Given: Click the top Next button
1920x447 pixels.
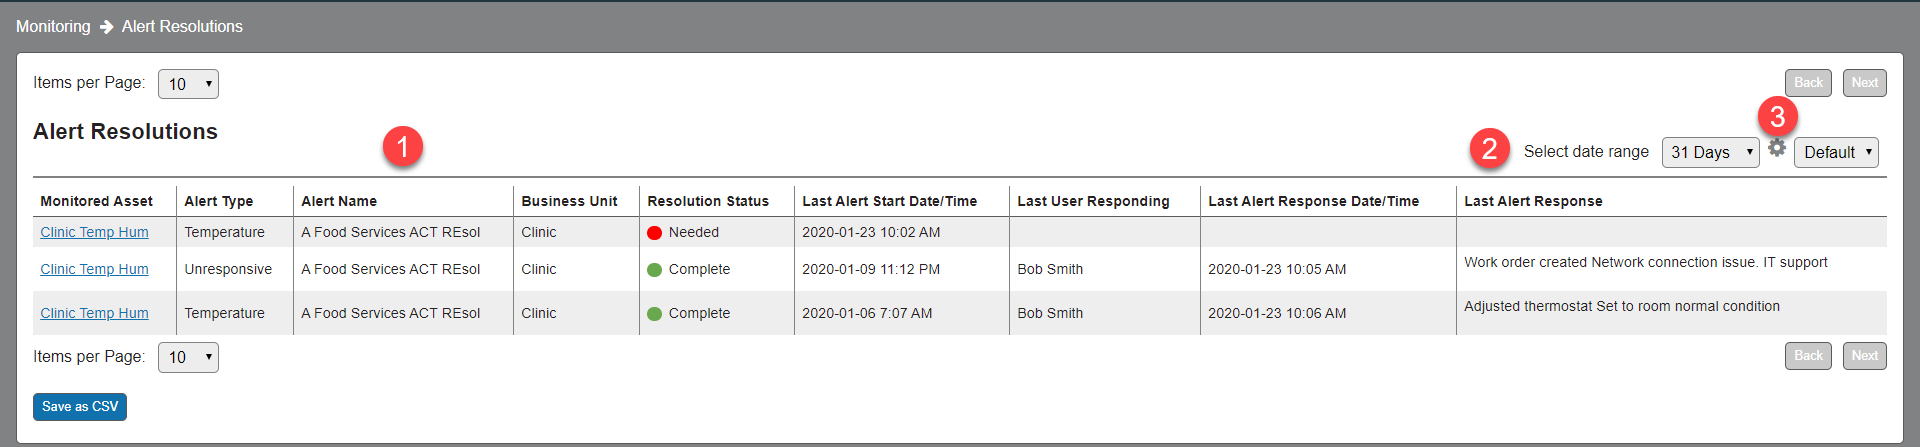Looking at the screenshot, I should (1864, 83).
